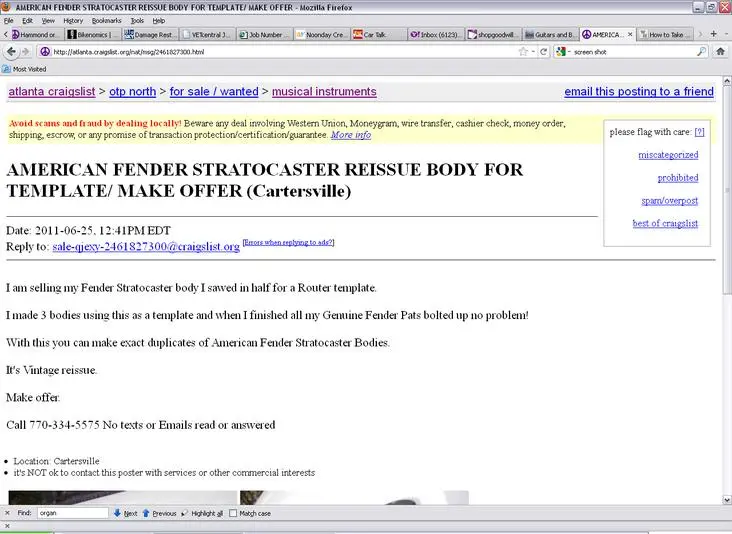The image size is (732, 534).
Task: Bookmark this page with the star icon
Action: point(523,52)
